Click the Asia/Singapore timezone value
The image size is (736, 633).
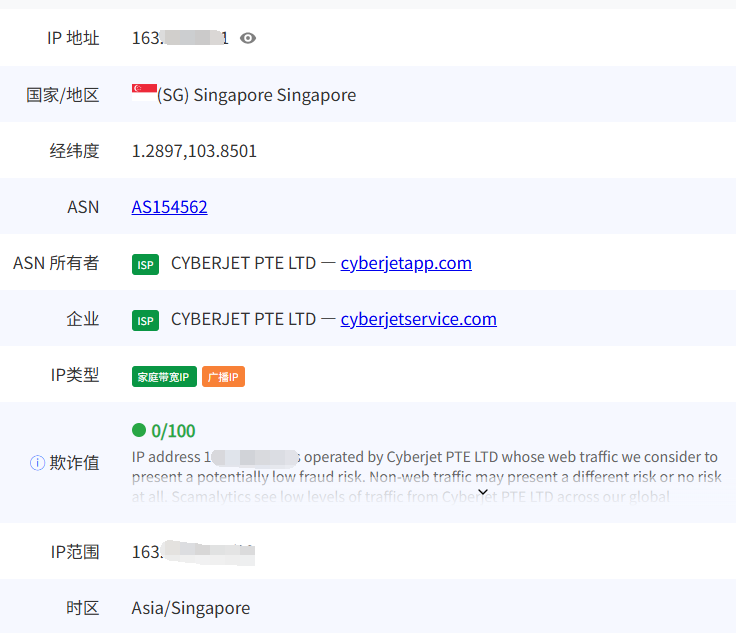coord(190,608)
